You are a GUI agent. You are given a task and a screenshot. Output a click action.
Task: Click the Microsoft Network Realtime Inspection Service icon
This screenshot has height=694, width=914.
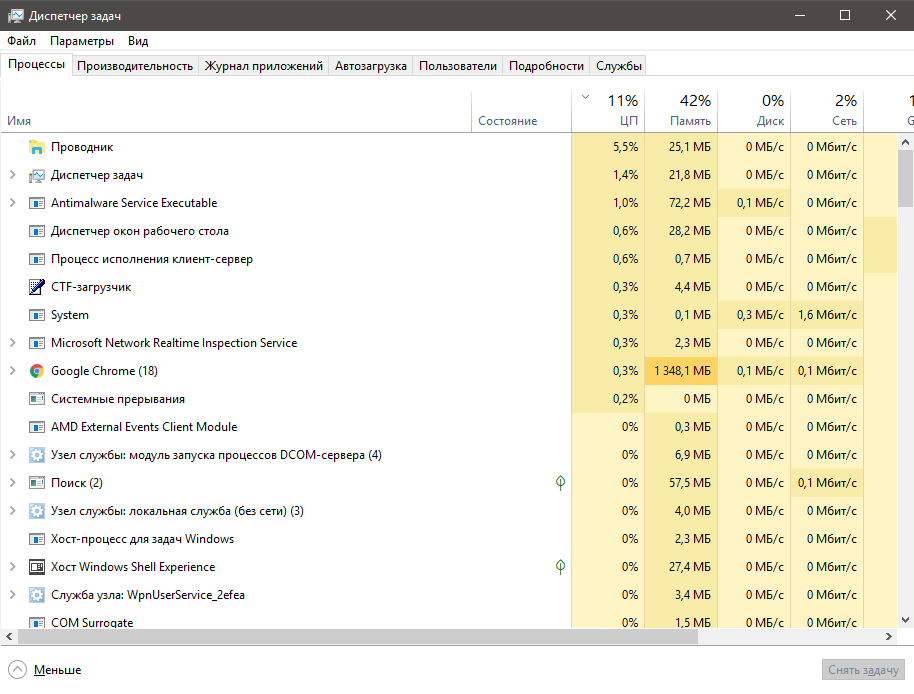point(36,342)
